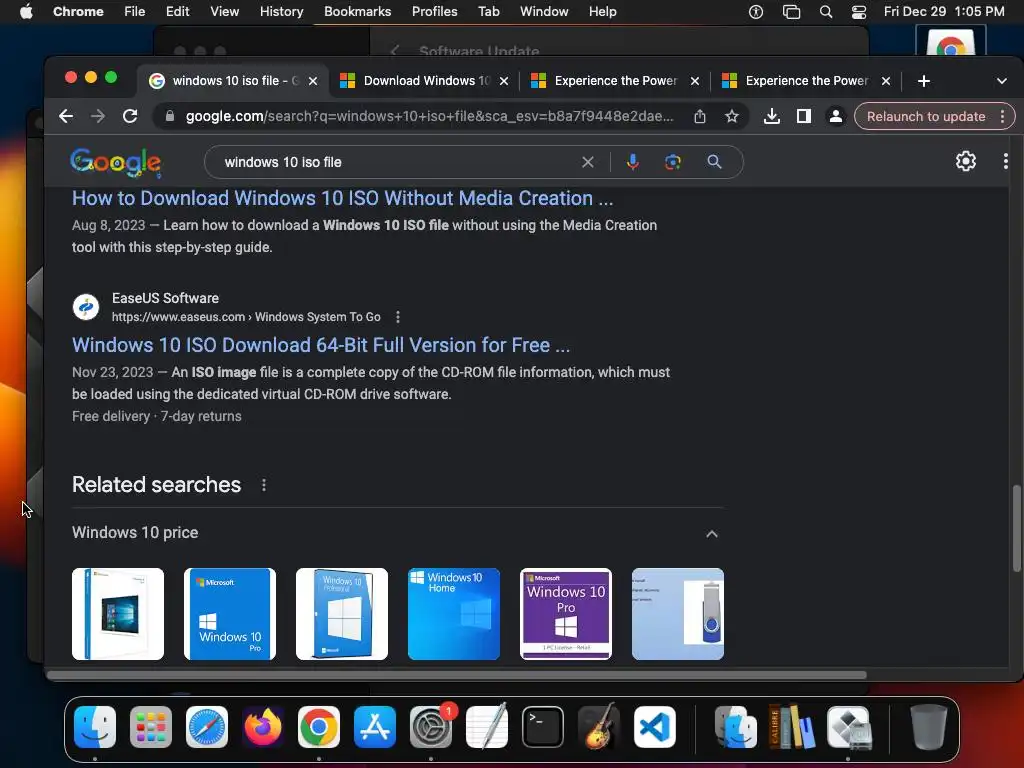Click the vertical page scrollbar
The width and height of the screenshot is (1024, 768).
pyautogui.click(x=1016, y=528)
